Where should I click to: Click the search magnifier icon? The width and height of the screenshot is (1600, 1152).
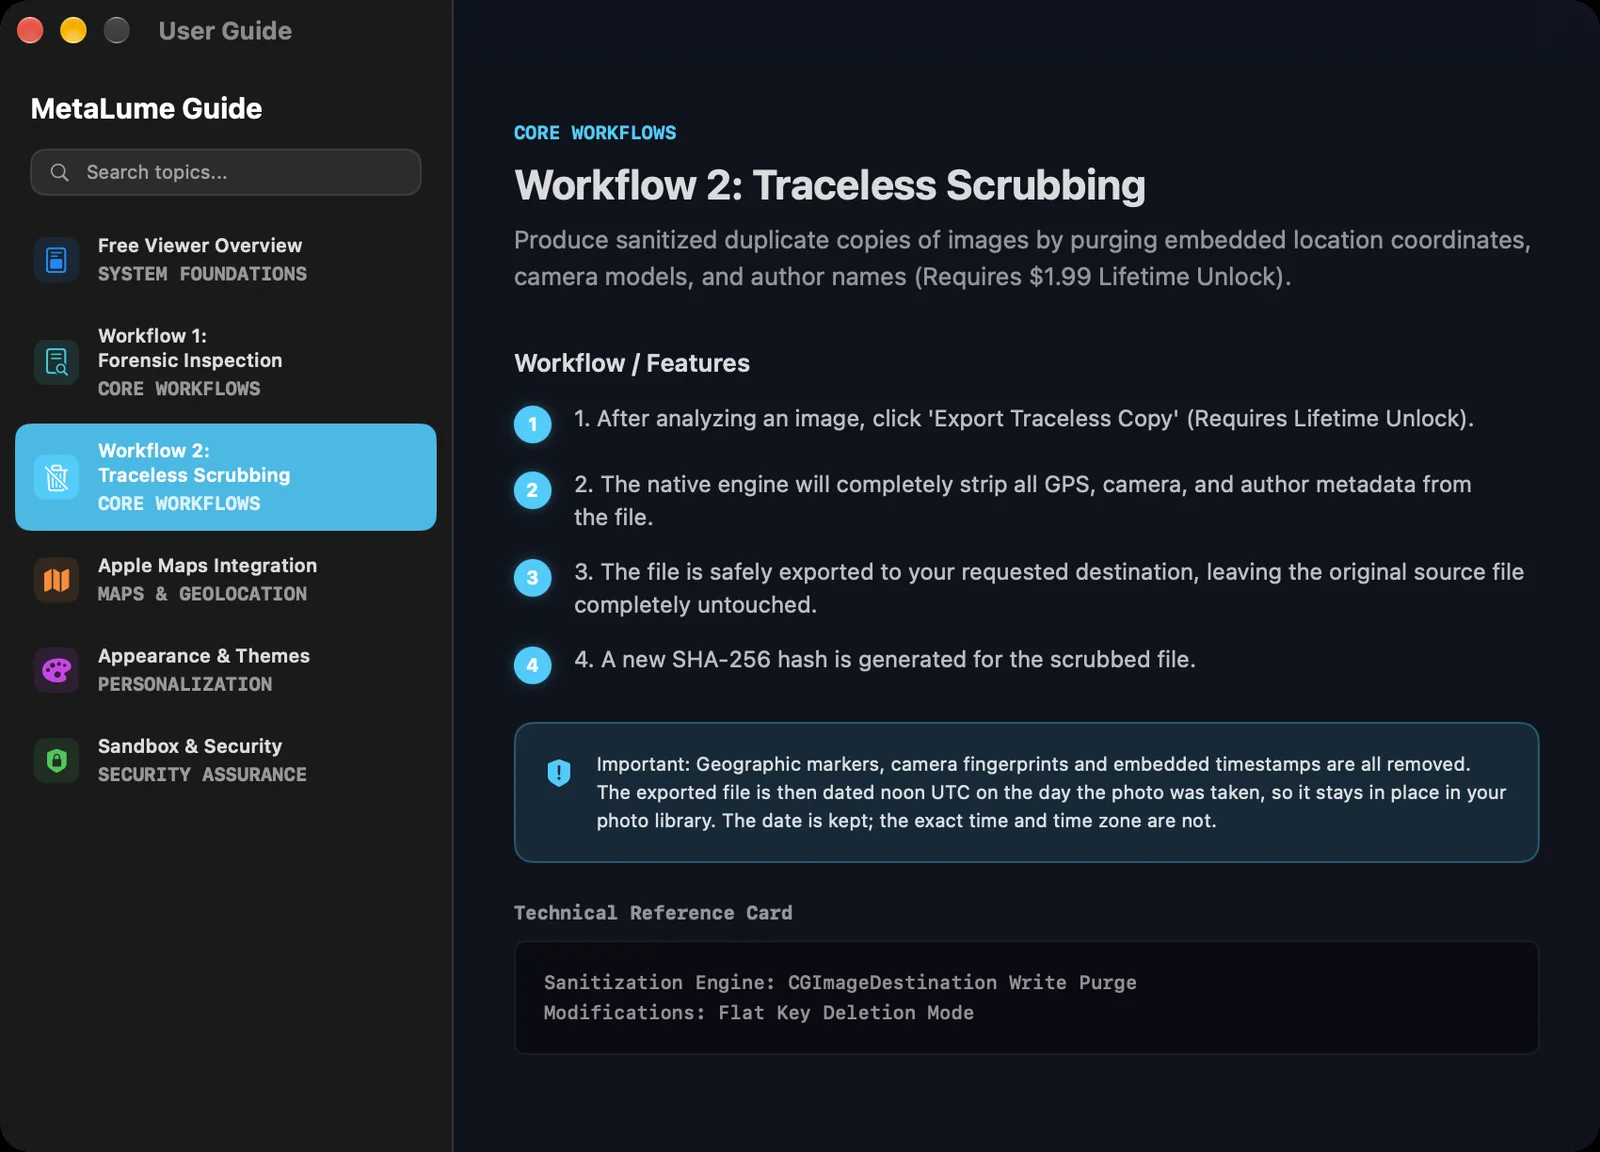point(60,172)
